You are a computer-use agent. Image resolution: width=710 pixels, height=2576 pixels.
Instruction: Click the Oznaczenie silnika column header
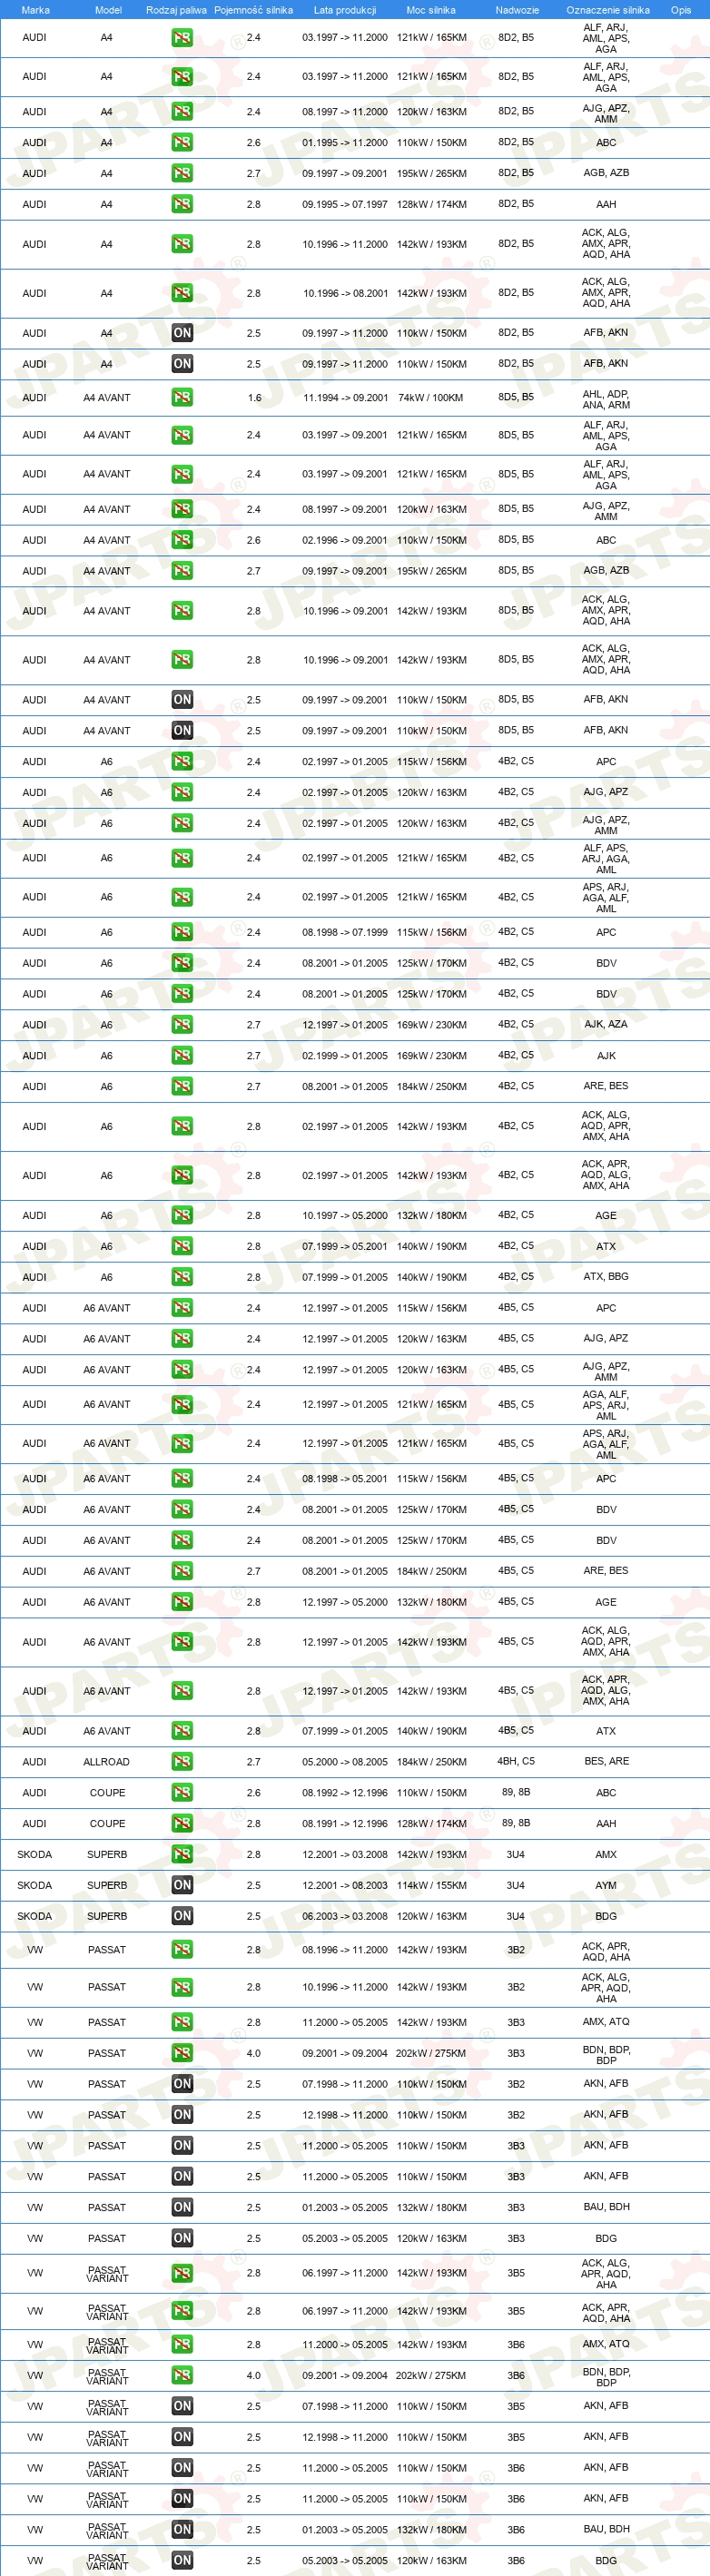pos(608,10)
